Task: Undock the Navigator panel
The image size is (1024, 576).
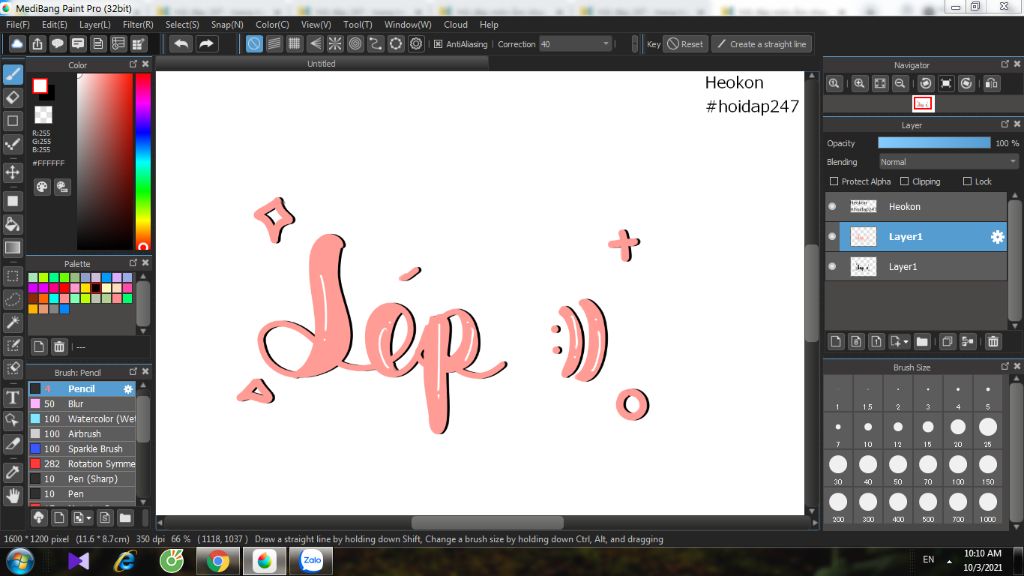Action: pyautogui.click(x=1005, y=64)
